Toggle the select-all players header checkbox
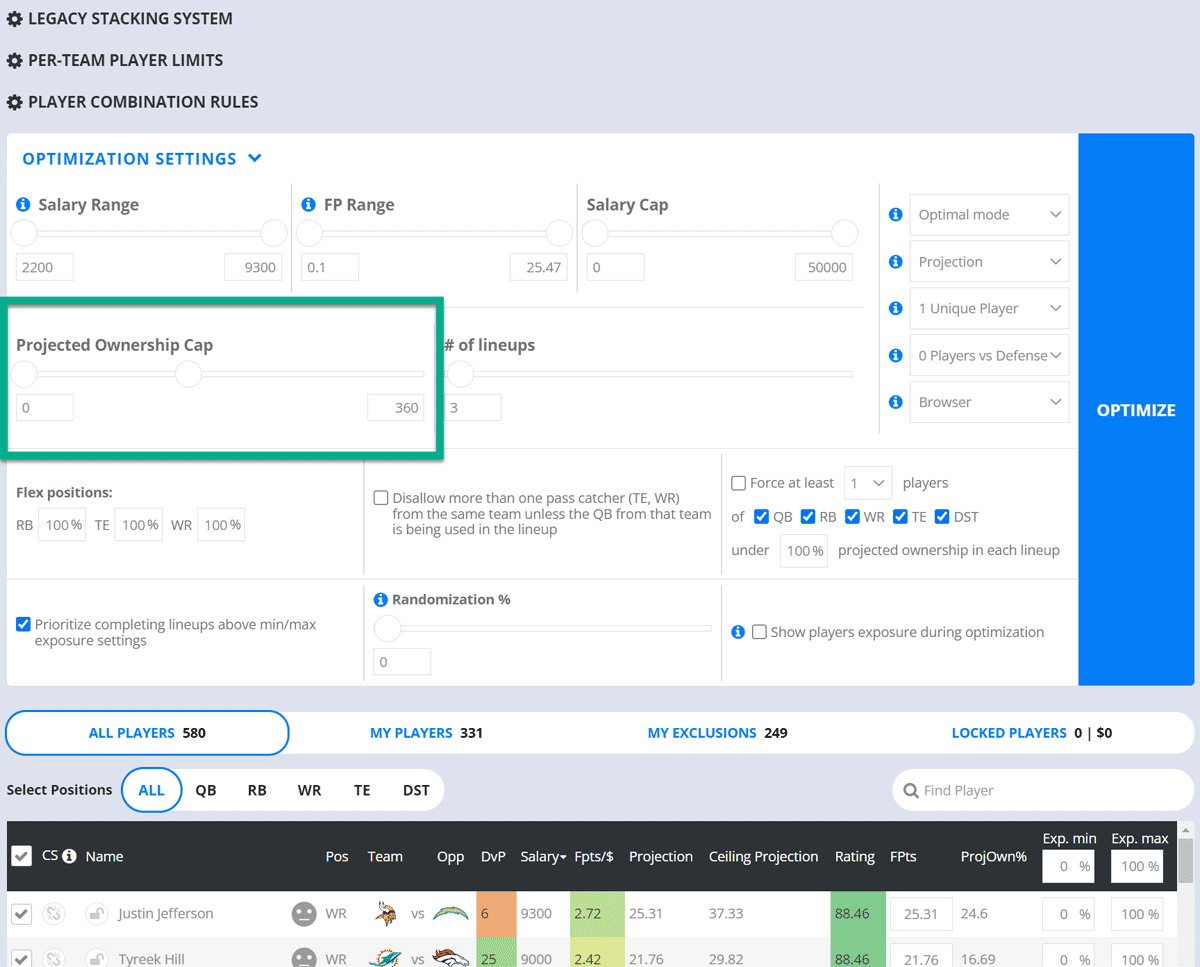This screenshot has width=1200, height=967. (x=21, y=857)
